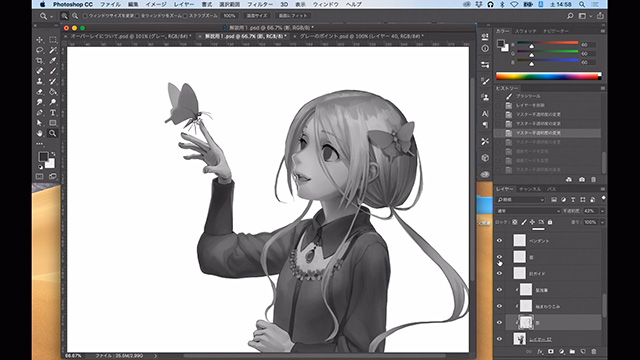
Task: Click the color spectrum ramp bar
Action: (x=549, y=76)
